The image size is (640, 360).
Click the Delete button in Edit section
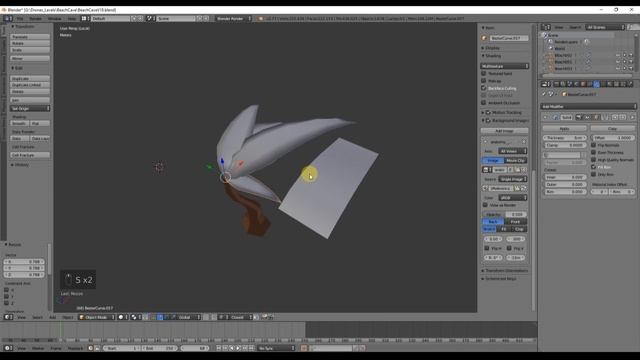[30, 91]
